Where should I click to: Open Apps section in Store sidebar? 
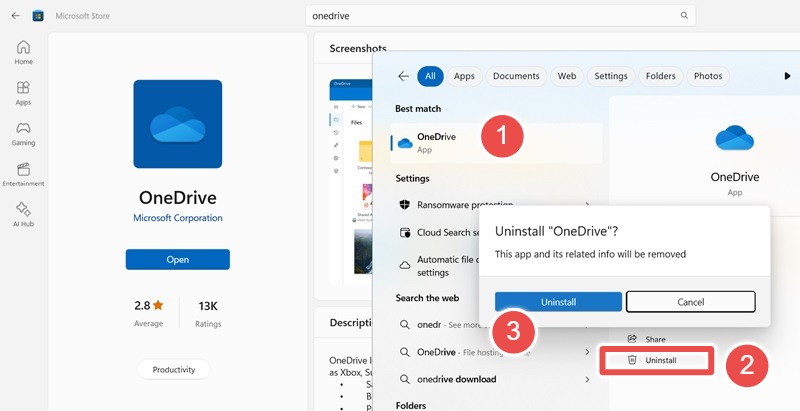point(23,93)
